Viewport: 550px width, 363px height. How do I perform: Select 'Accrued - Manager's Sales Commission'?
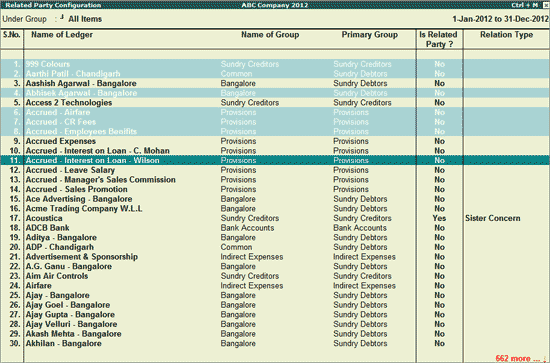pyautogui.click(x=100, y=180)
